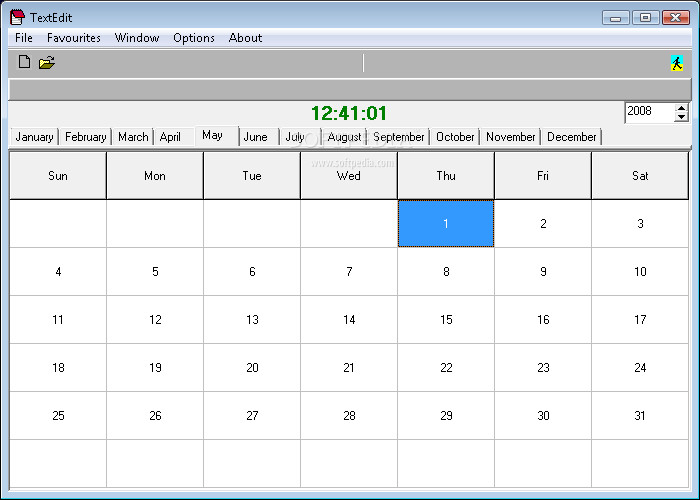Viewport: 700px width, 500px height.
Task: Click the Open folder icon
Action: [x=46, y=62]
